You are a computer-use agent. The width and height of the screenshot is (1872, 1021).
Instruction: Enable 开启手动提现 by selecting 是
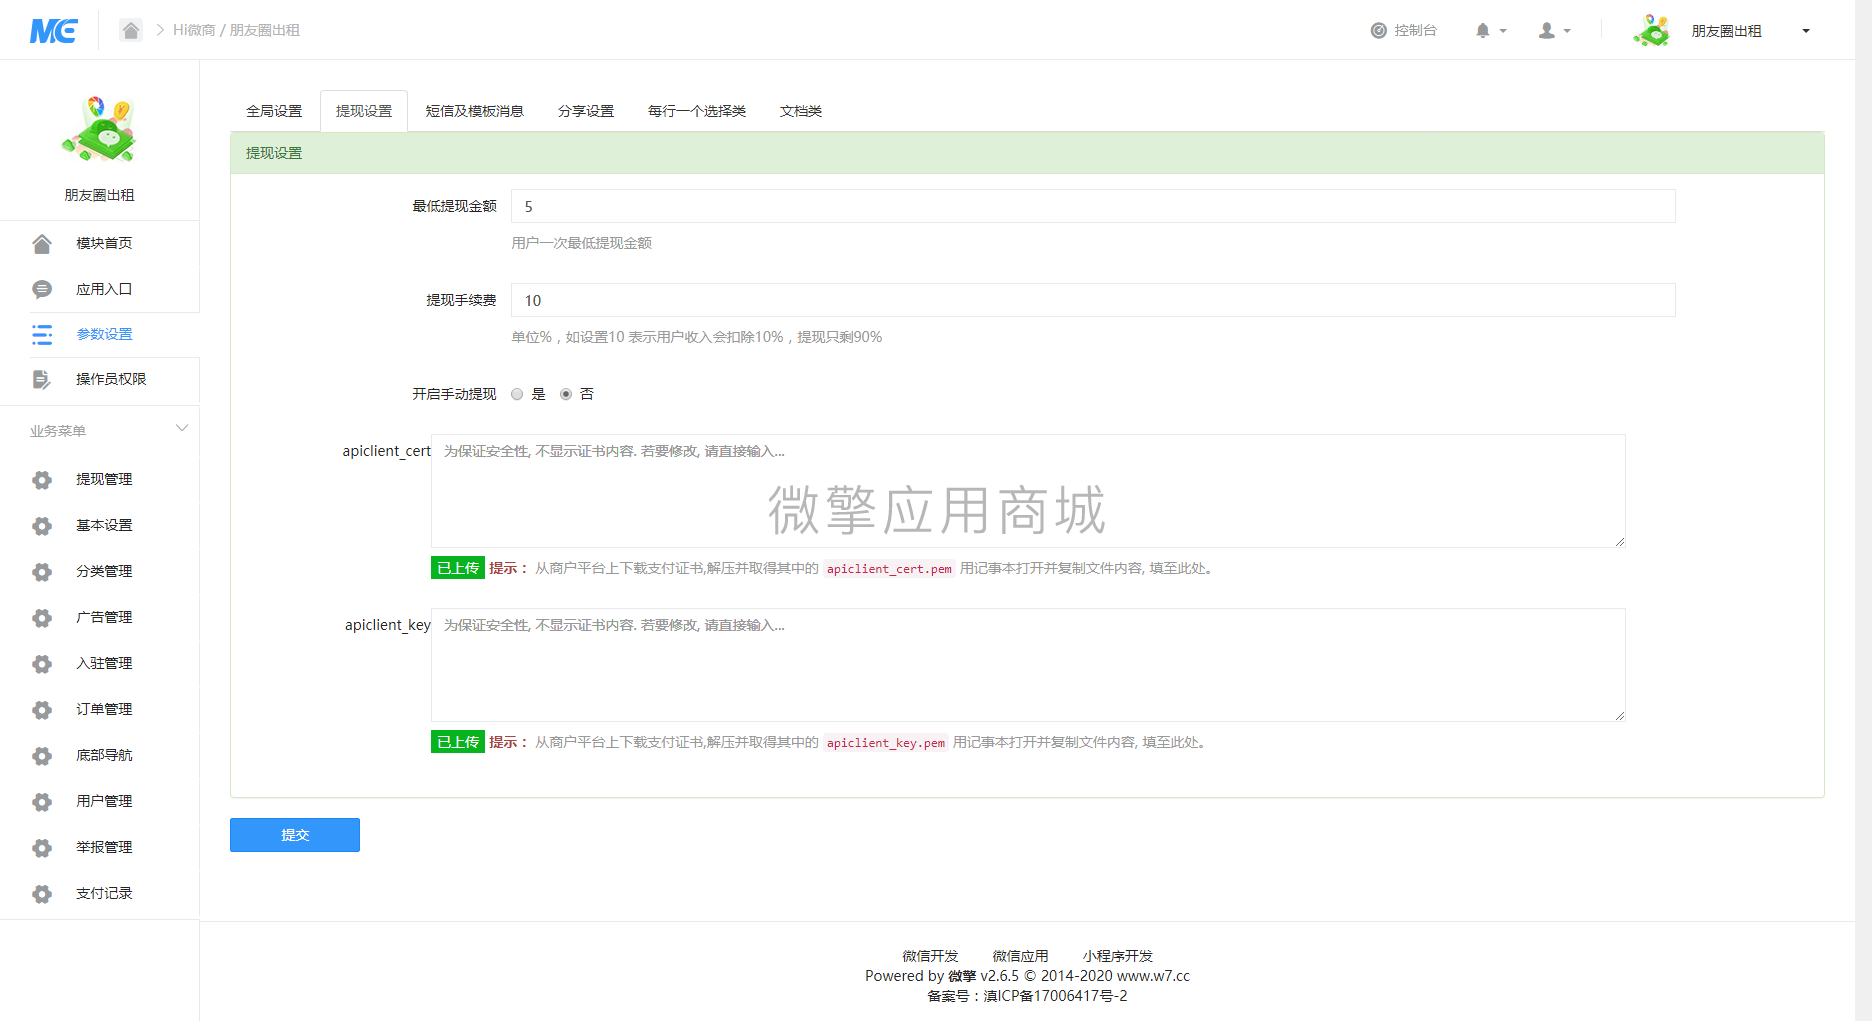tap(517, 394)
